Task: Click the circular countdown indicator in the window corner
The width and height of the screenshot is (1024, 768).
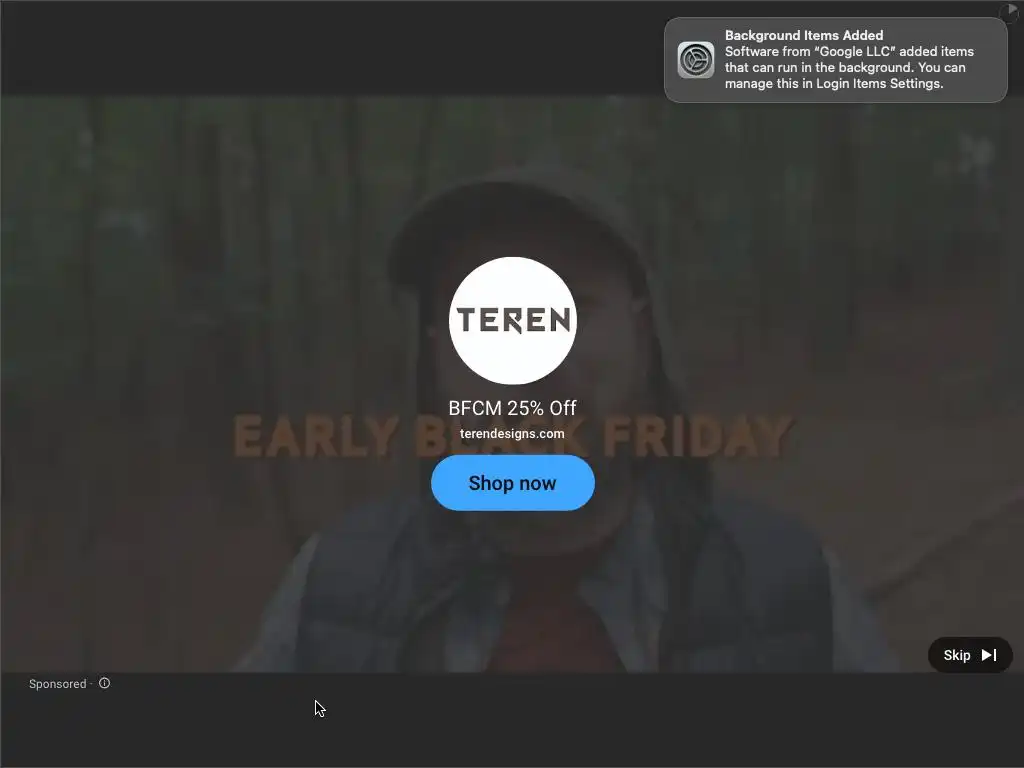Action: click(1011, 11)
